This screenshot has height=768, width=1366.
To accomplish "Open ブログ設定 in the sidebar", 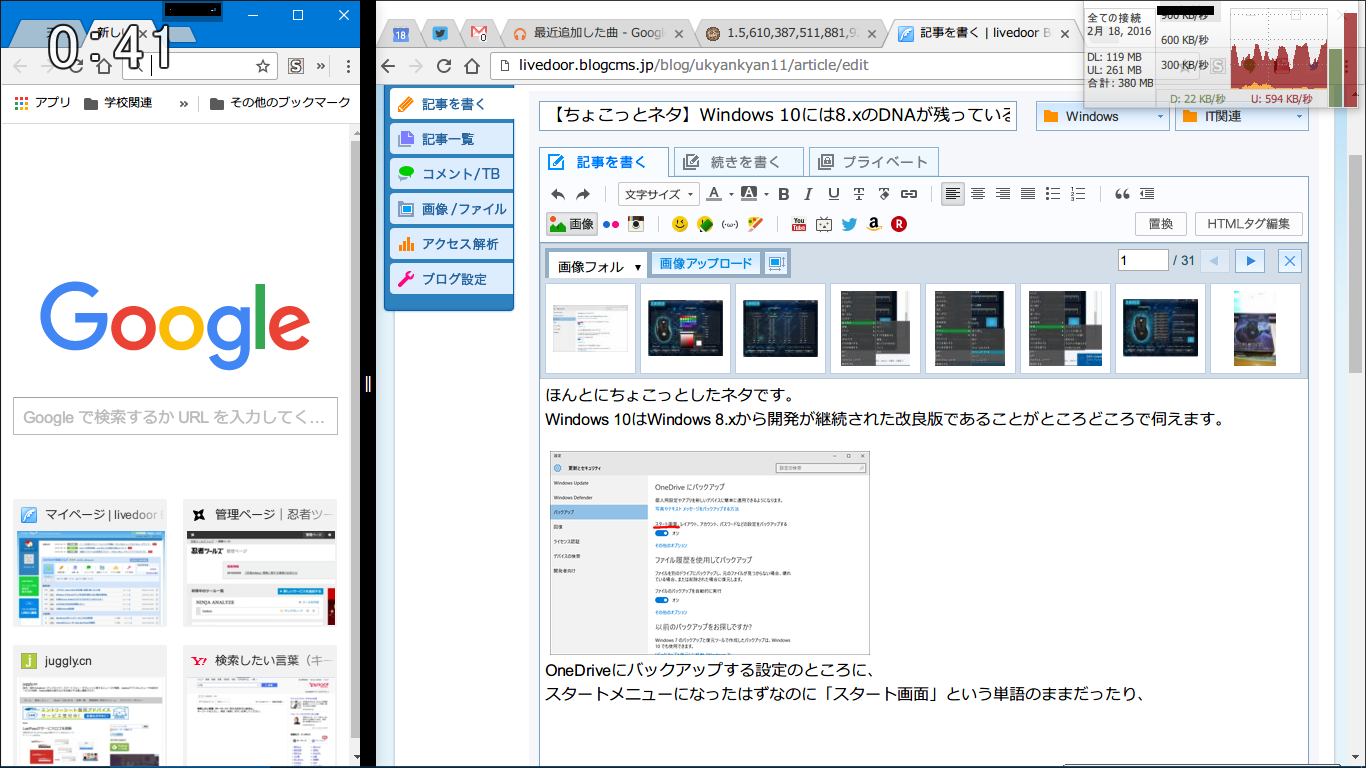I will tap(450, 279).
